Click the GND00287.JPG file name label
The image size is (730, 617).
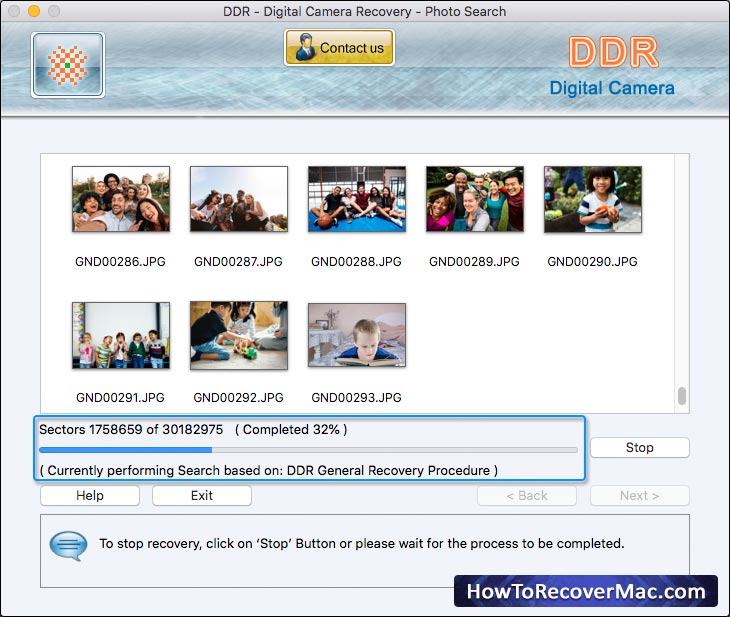[238, 262]
